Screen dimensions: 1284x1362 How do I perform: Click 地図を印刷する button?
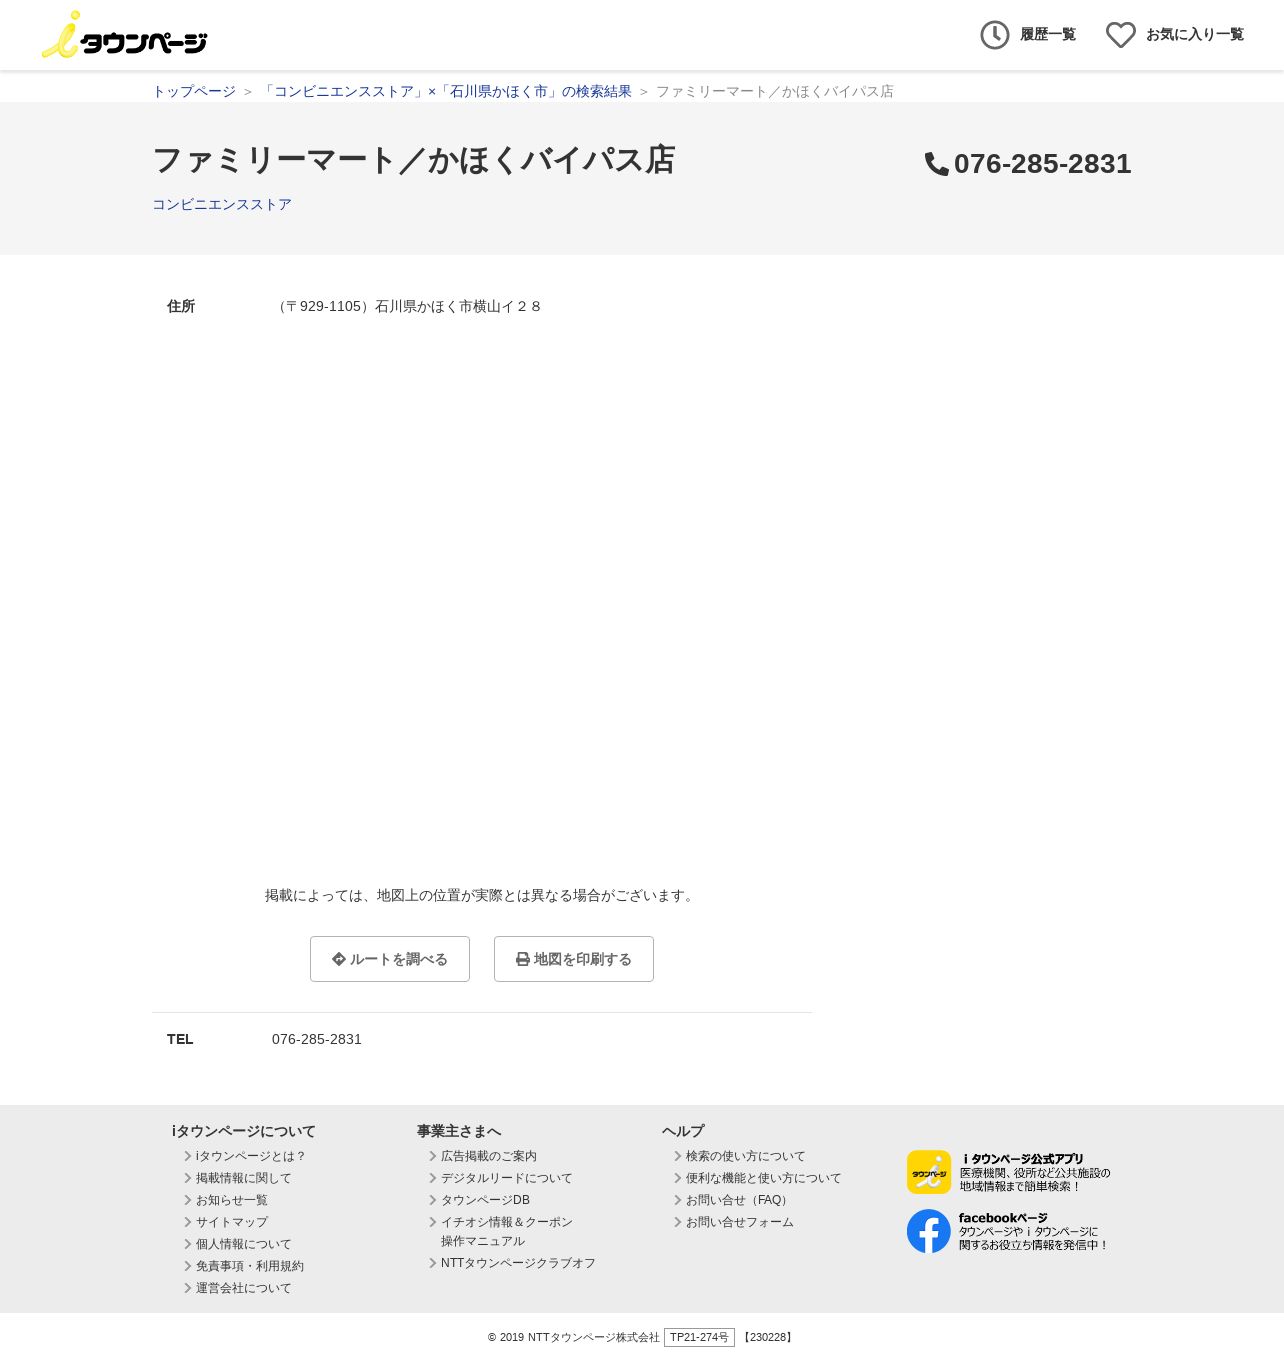pos(574,959)
